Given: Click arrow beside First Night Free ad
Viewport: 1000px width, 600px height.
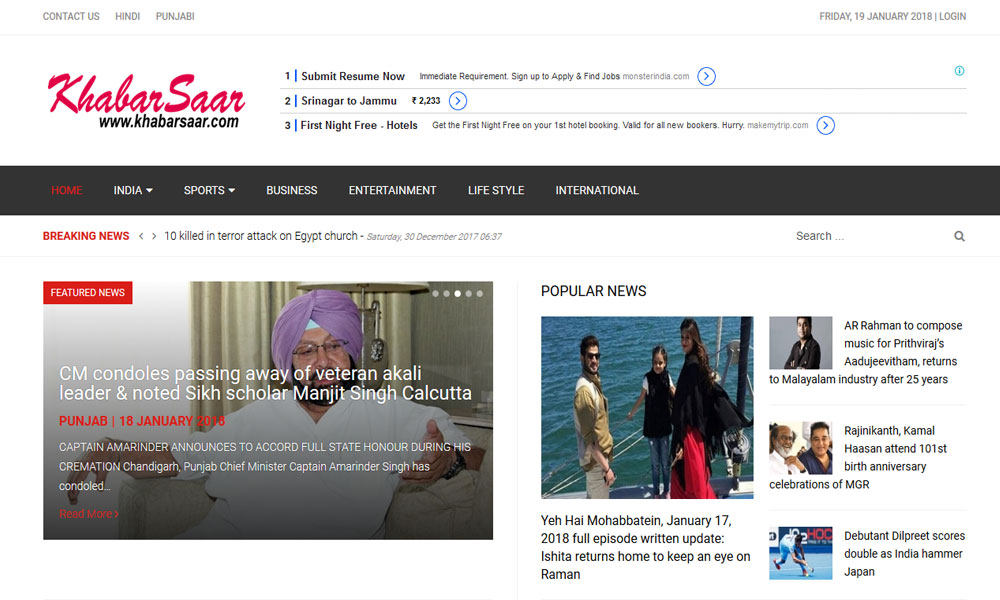Looking at the screenshot, I should click(x=825, y=126).
